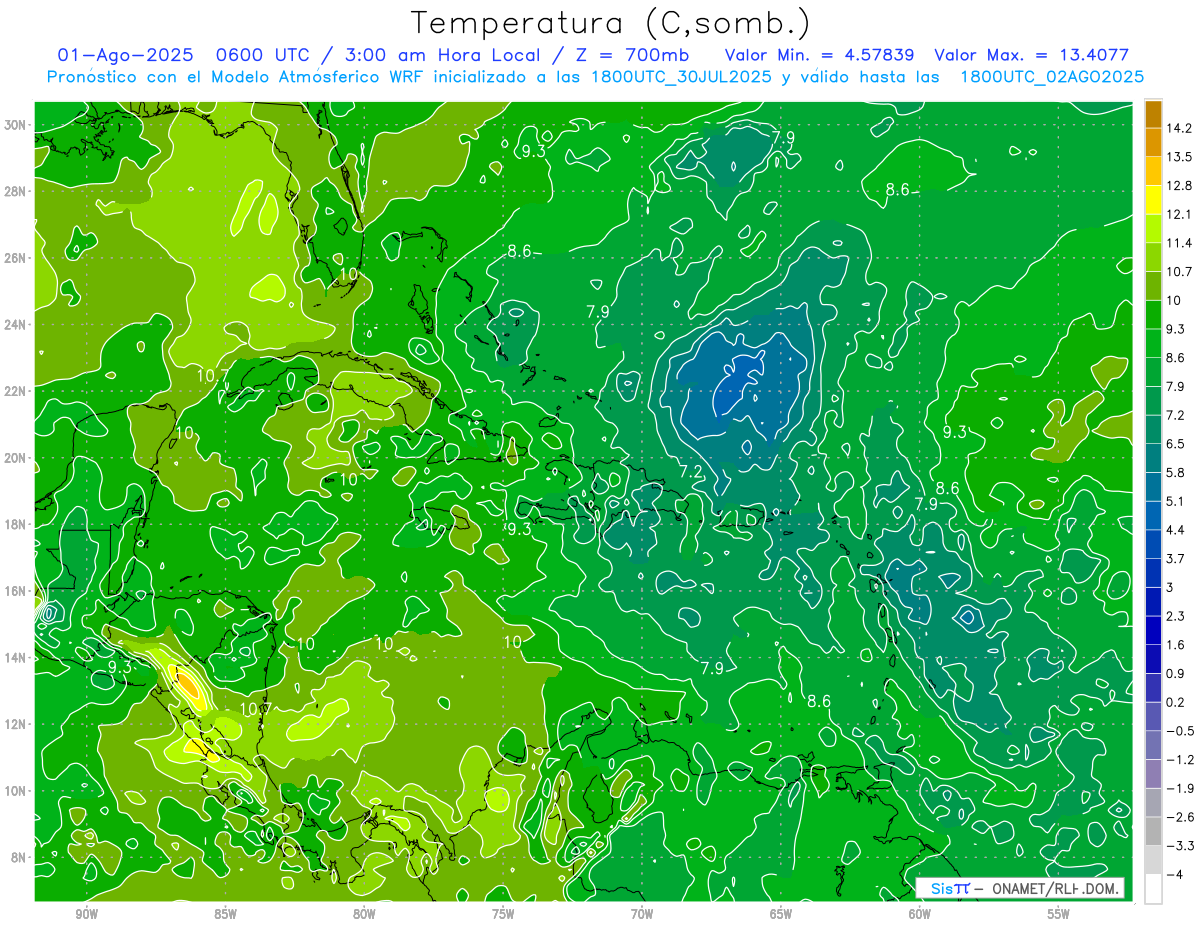The image size is (1200, 927).
Task: Click the '55W' longitude axis label
Action: tap(1059, 914)
